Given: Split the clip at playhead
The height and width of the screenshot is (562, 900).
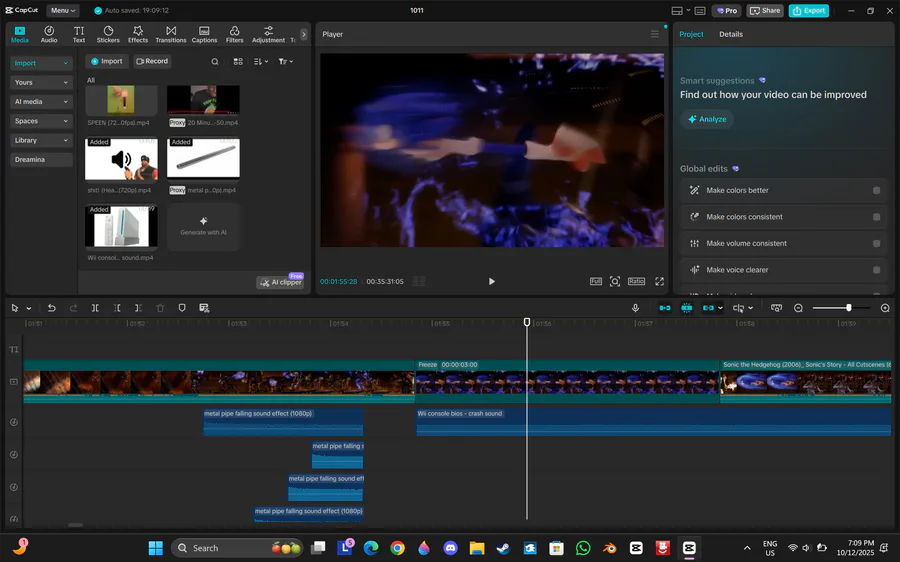Looking at the screenshot, I should tap(95, 308).
